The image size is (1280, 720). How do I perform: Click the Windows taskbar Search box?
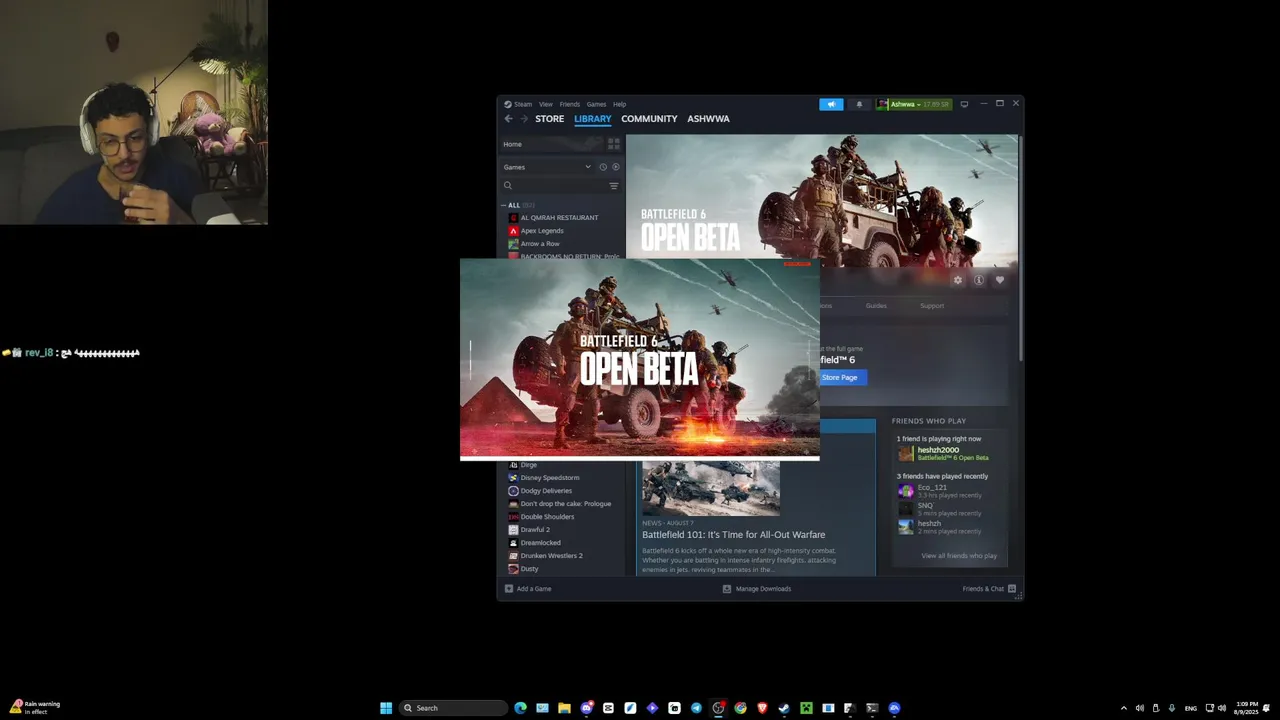pyautogui.click(x=453, y=708)
